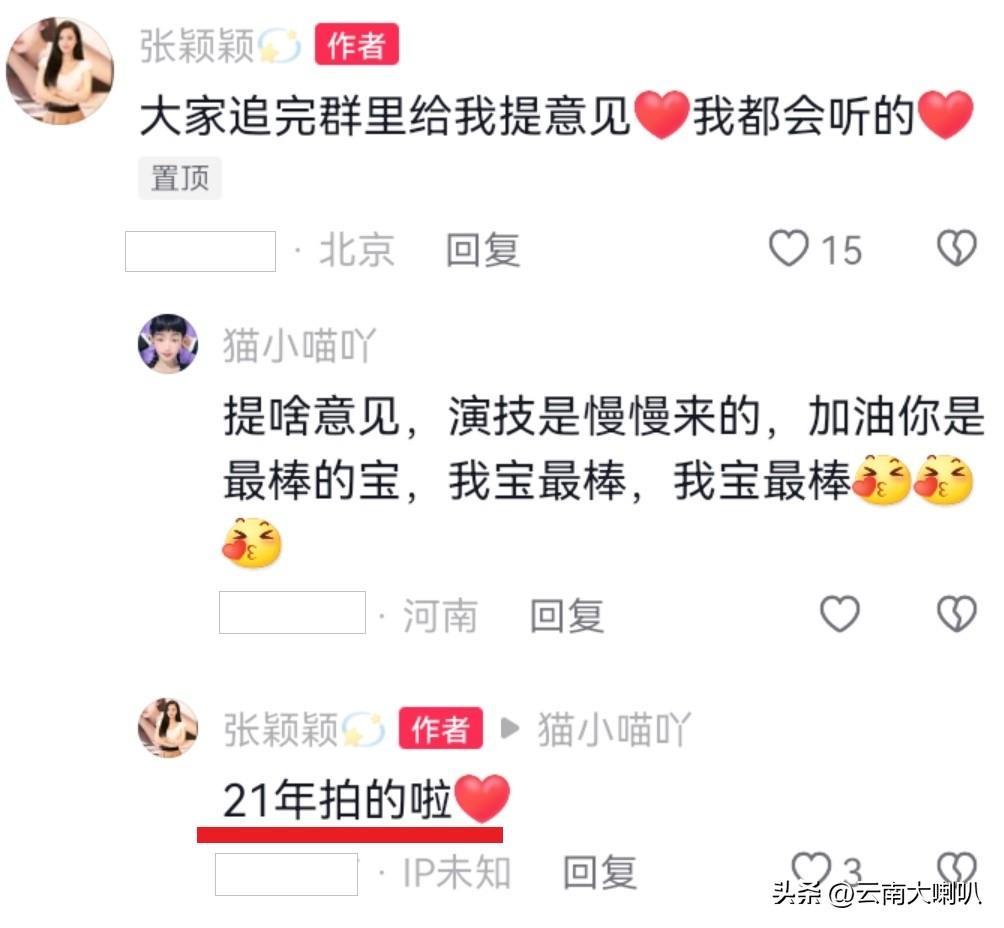This screenshot has height=928, width=1004.
Task: Open 张颖颖's small avatar on reply
Action: pos(168,728)
